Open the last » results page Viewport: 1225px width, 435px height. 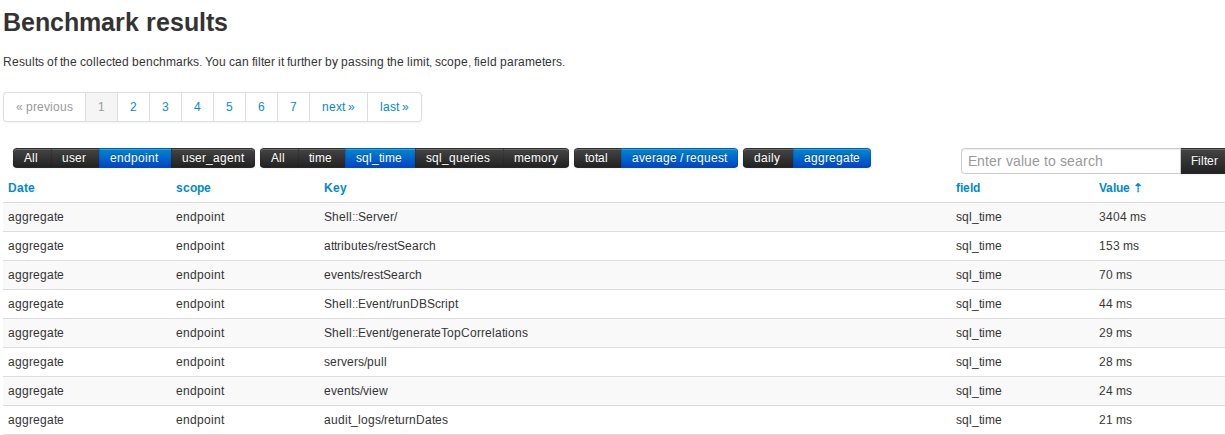(394, 107)
